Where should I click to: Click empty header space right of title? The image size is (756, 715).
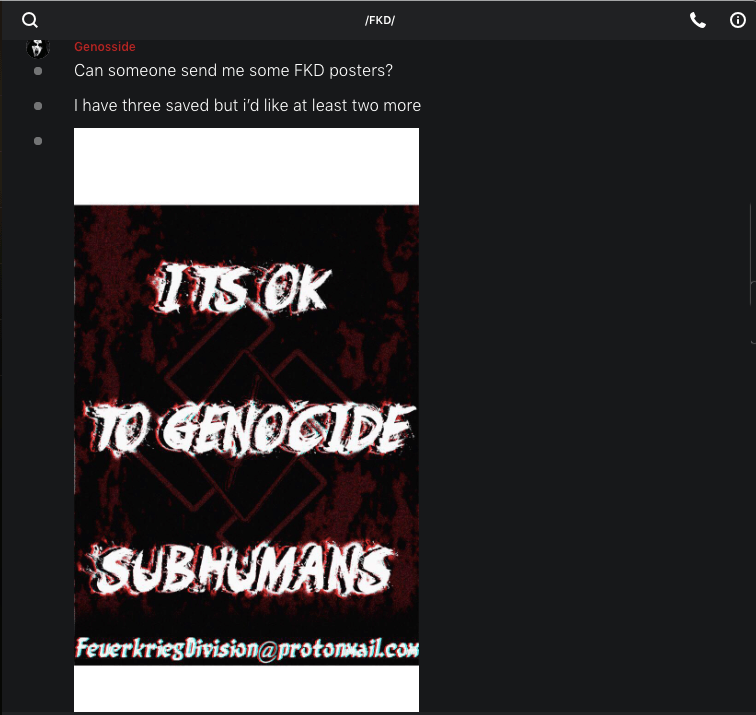pyautogui.click(x=540, y=20)
